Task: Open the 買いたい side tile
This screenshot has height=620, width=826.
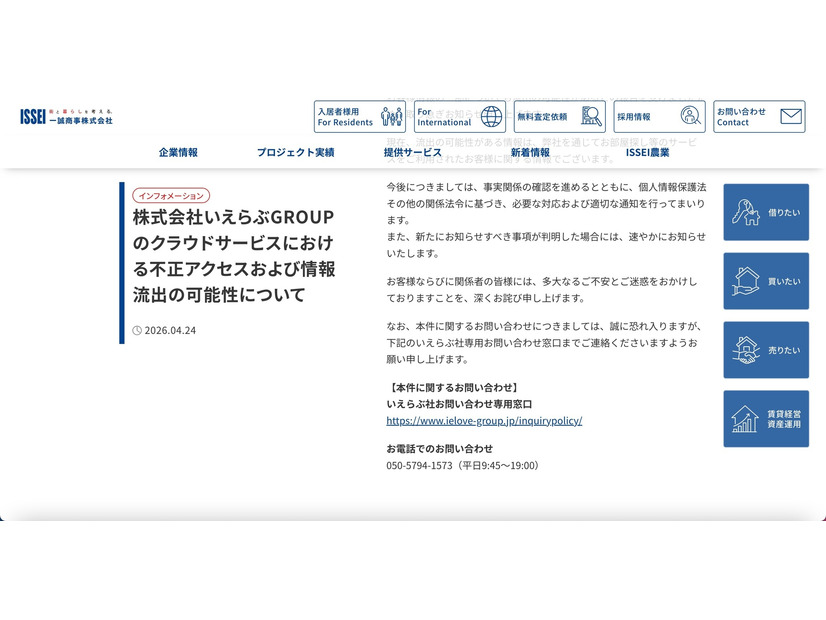Action: [766, 281]
